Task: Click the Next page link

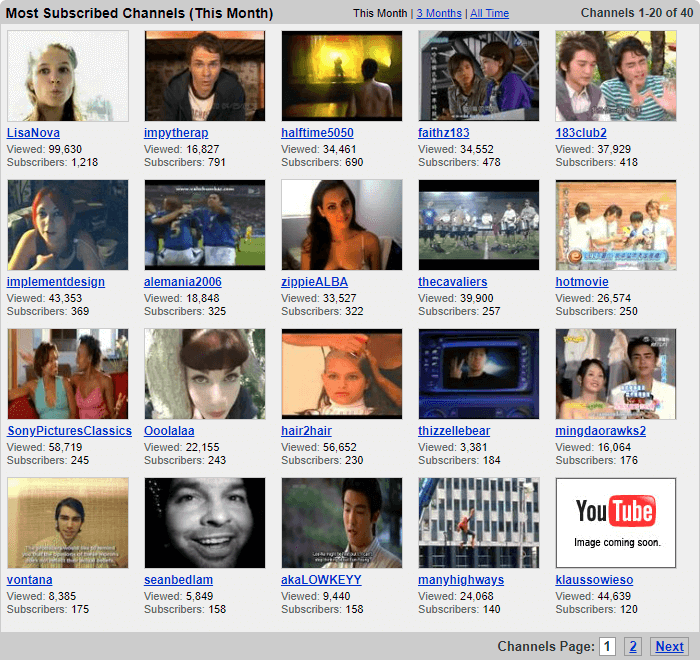Action: pos(669,646)
